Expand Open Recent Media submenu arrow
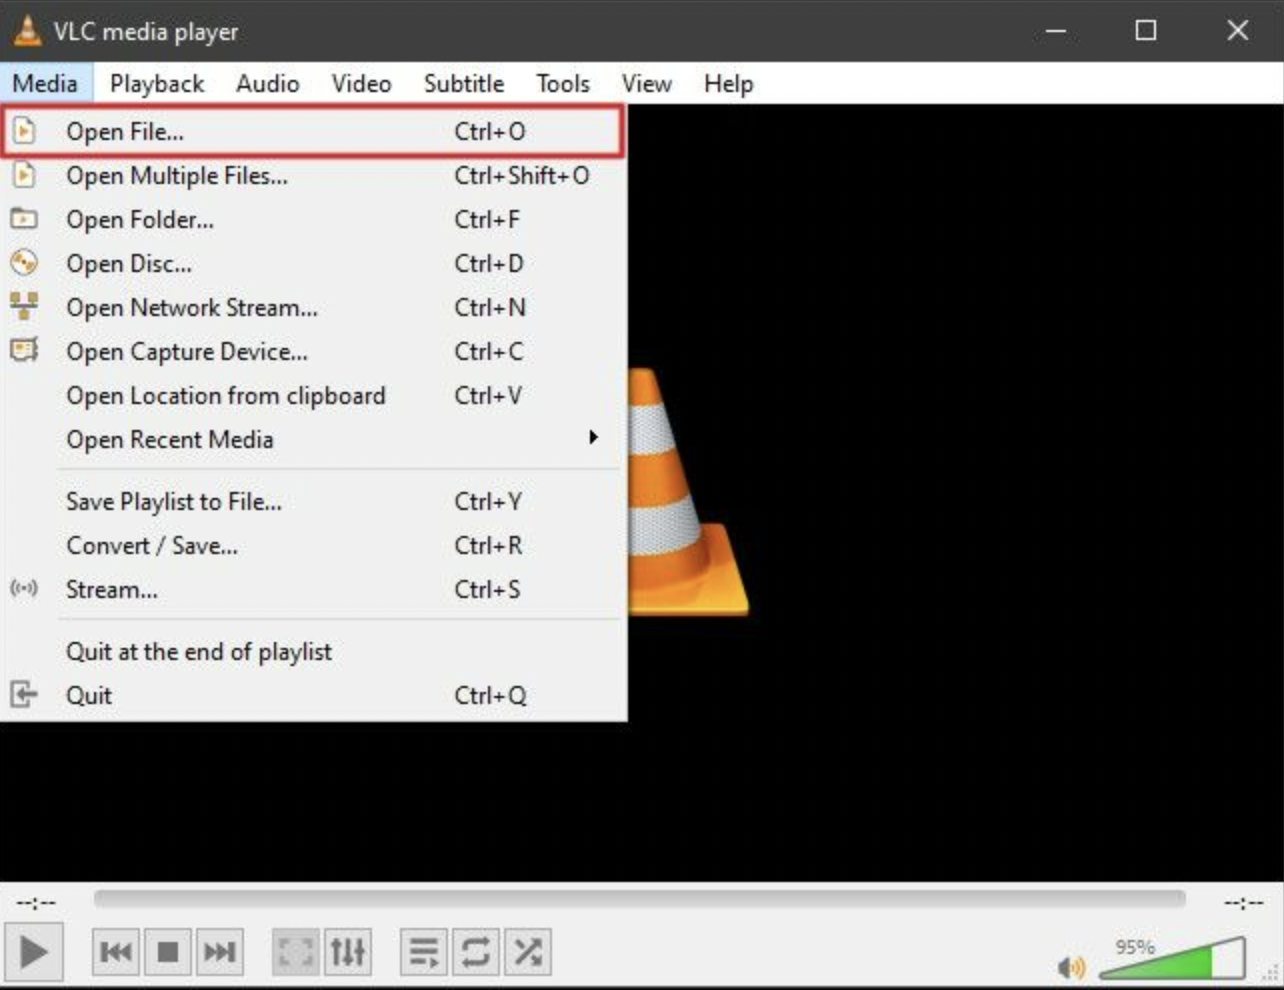Viewport: 1284px width, 990px height. pyautogui.click(x=593, y=437)
